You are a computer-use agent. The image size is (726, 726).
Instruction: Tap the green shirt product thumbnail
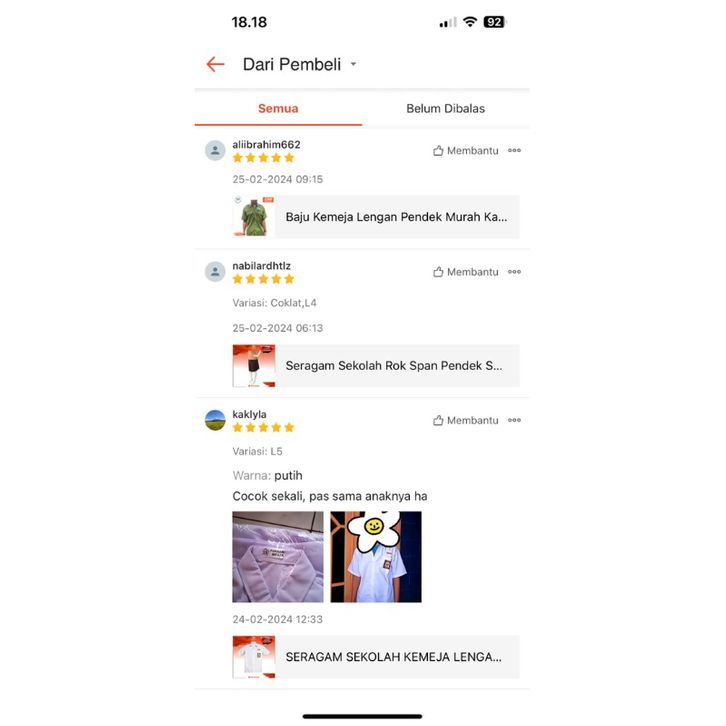pos(254,217)
